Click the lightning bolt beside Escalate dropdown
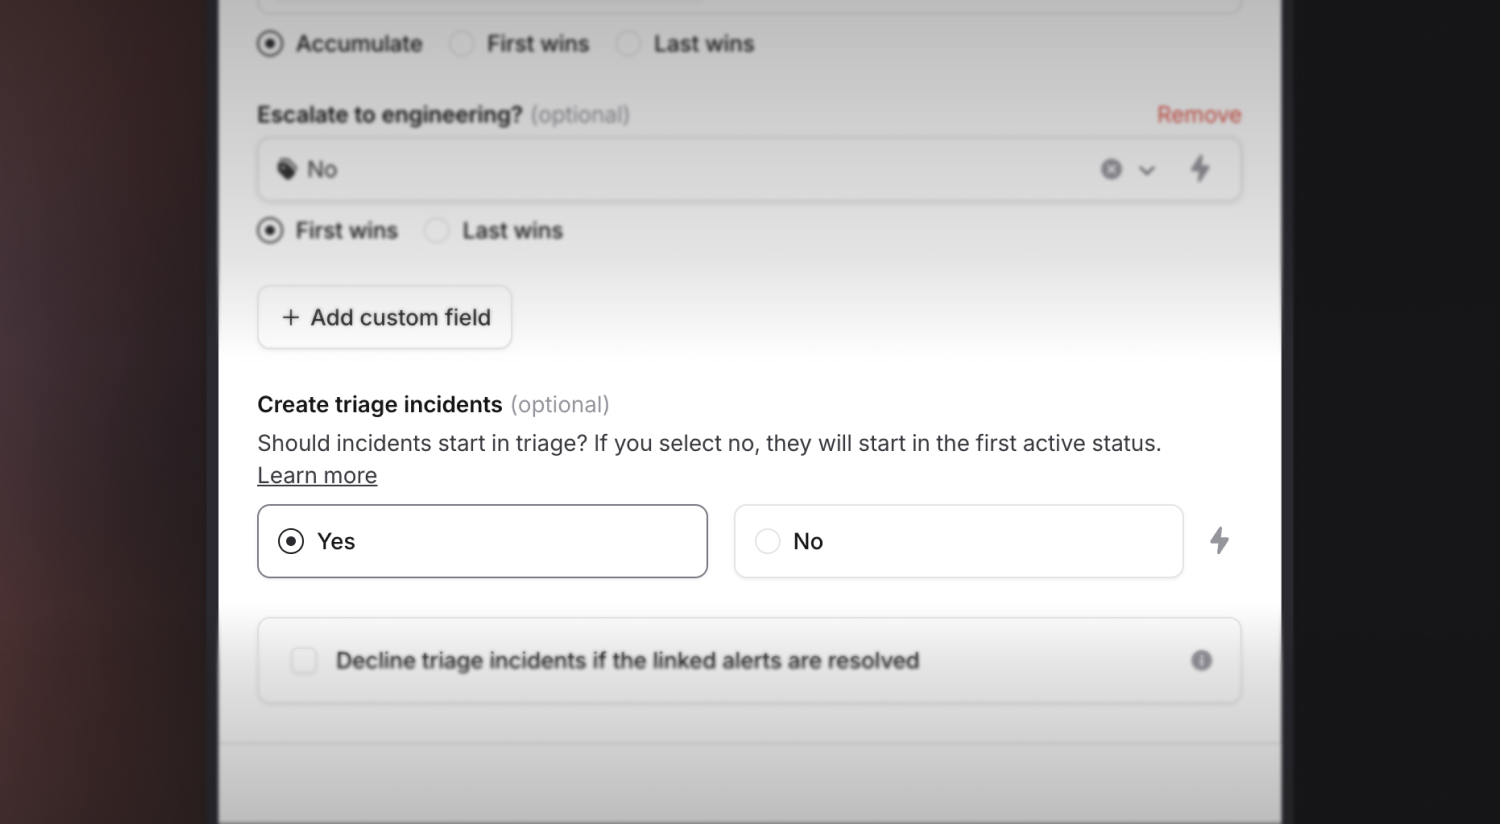The height and width of the screenshot is (824, 1500). pyautogui.click(x=1200, y=169)
